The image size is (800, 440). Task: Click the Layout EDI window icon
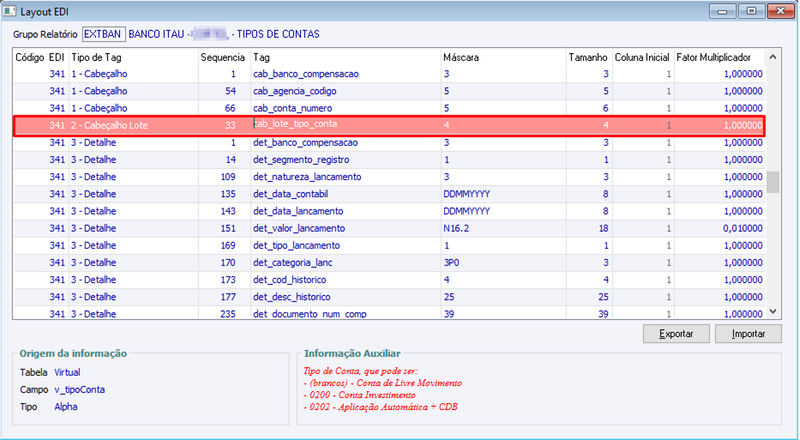tap(9, 11)
